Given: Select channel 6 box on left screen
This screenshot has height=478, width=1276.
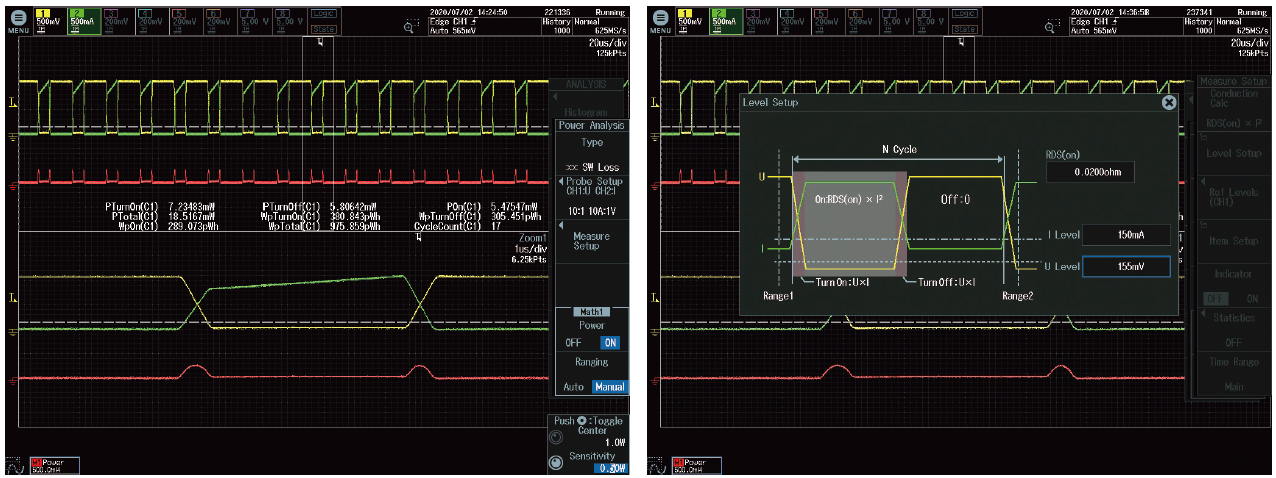Looking at the screenshot, I should tap(220, 21).
